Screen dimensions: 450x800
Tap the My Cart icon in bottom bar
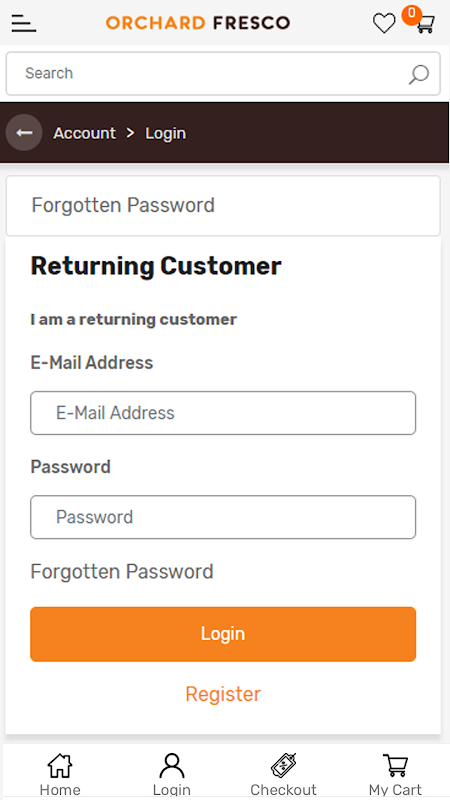click(395, 766)
